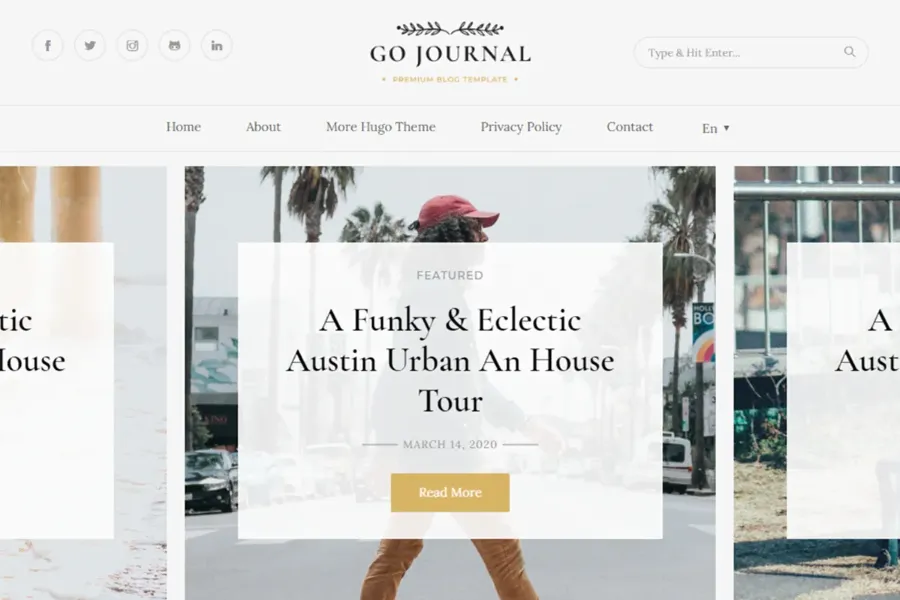The width and height of the screenshot is (900, 600).
Task: Open the Facebook social link icon
Action: (48, 45)
